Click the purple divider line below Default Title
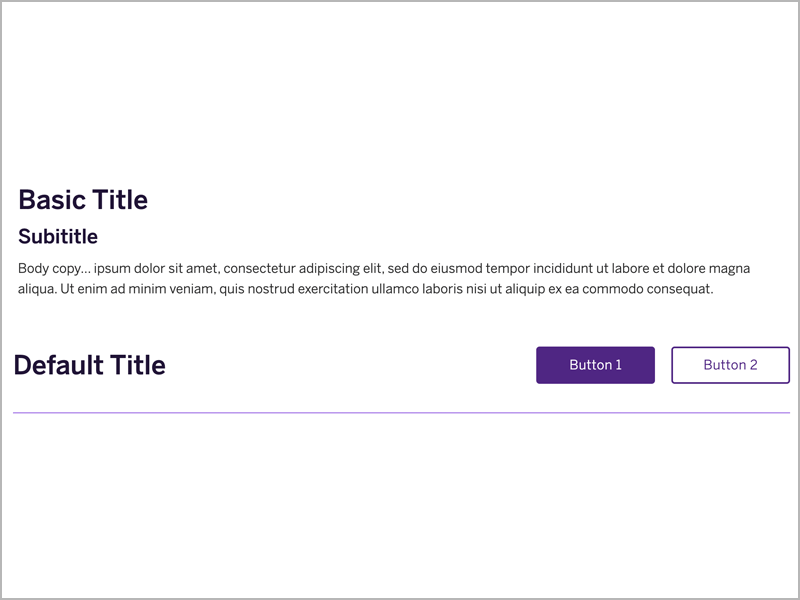The width and height of the screenshot is (800, 600). pyautogui.click(x=400, y=412)
